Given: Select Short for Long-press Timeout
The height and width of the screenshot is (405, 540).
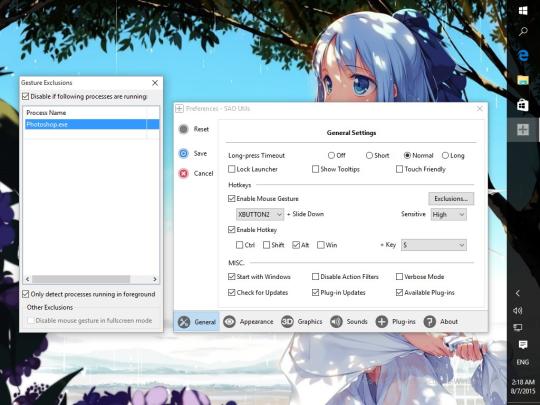Looking at the screenshot, I should [x=369, y=156].
